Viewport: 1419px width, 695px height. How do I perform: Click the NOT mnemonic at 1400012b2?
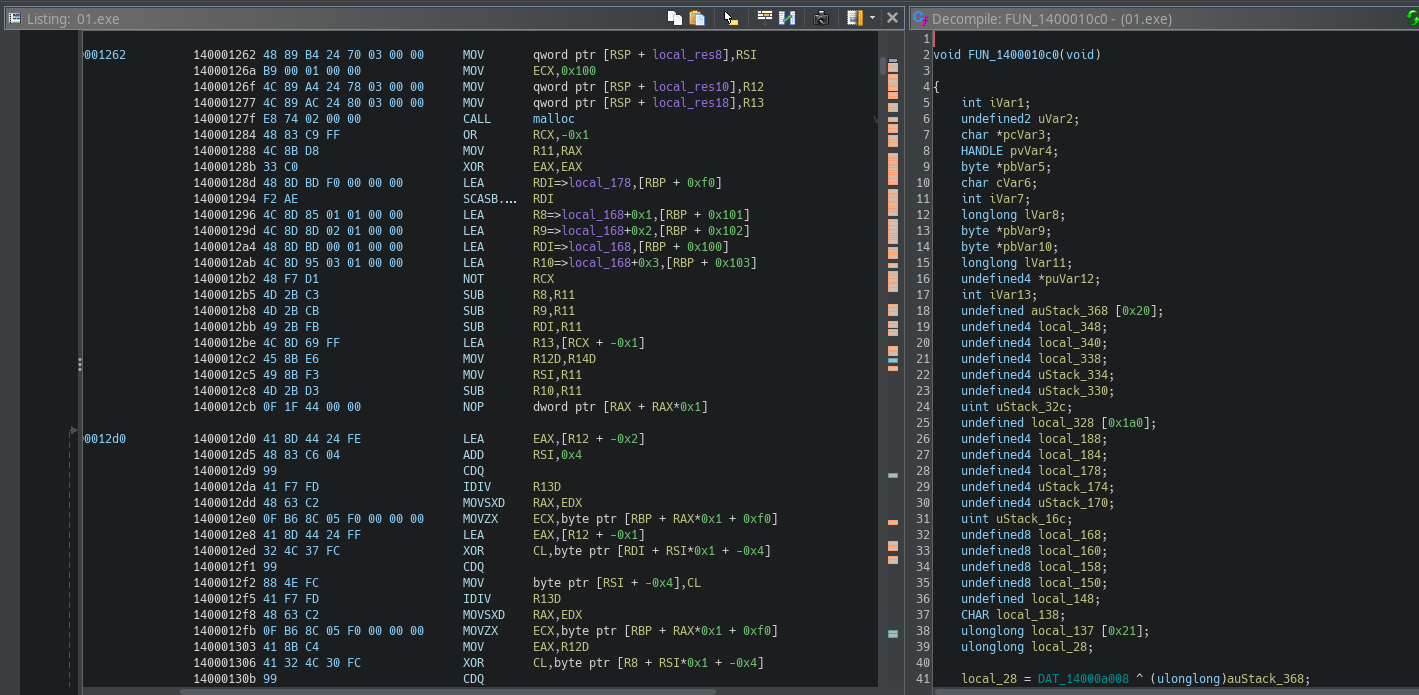474,279
